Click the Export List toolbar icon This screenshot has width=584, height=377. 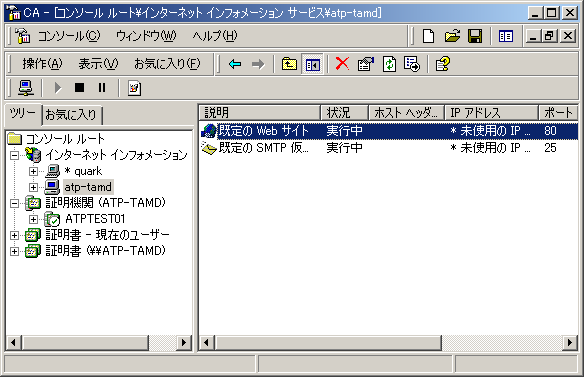coord(412,64)
